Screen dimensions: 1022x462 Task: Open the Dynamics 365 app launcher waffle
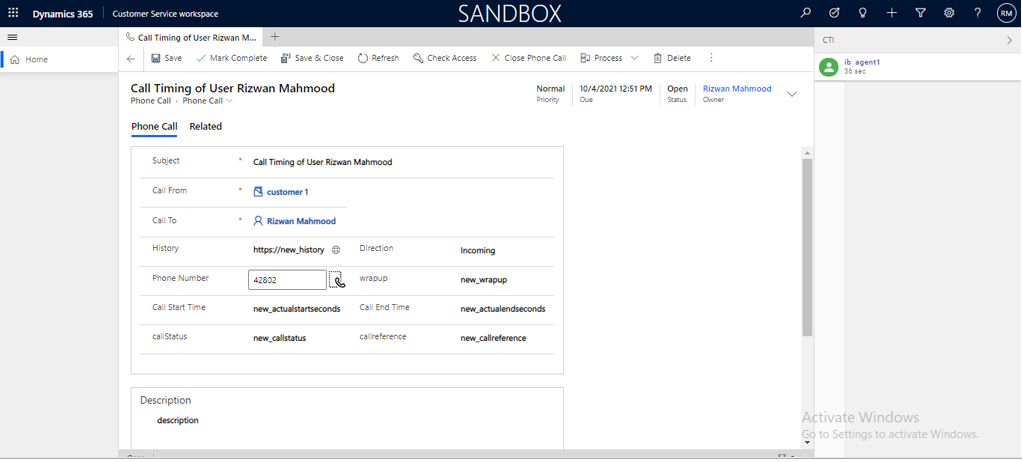(13, 13)
